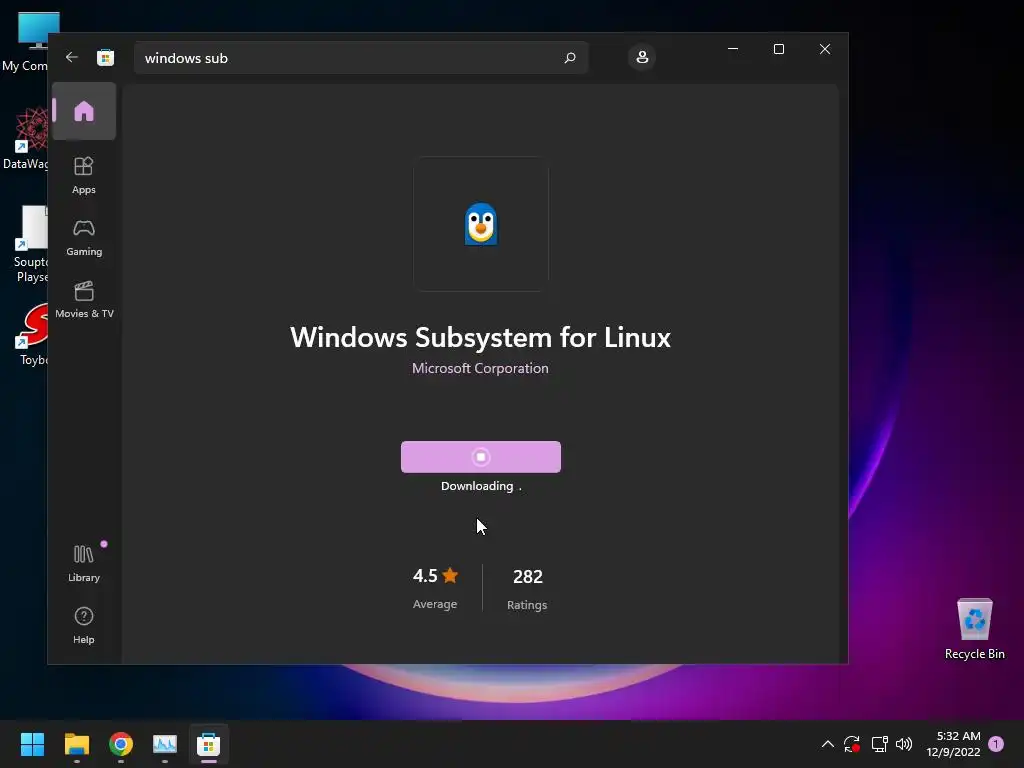Select the Soupto Playse desktop shortcut
1024x768 pixels.
[x=29, y=244]
